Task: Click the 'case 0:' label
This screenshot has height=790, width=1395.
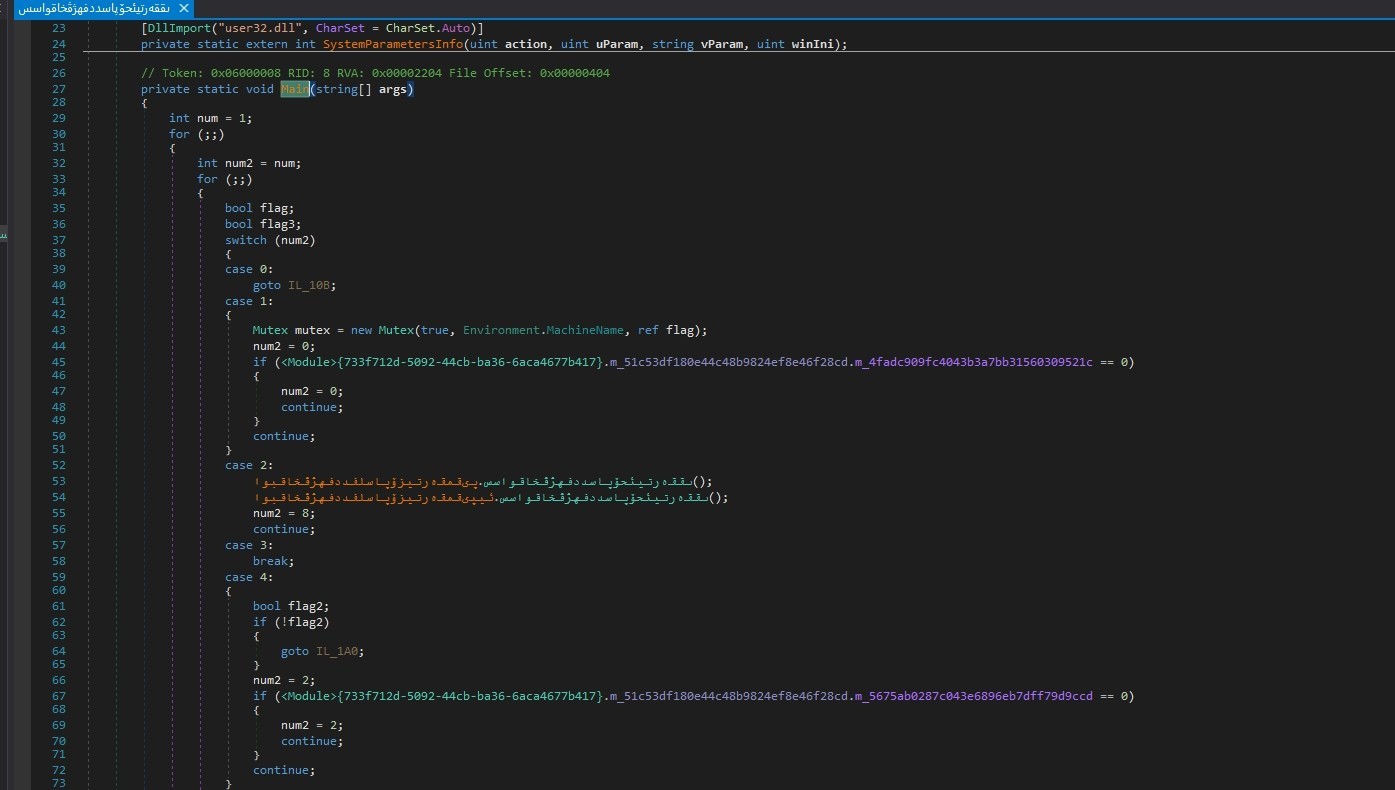Action: (x=249, y=269)
